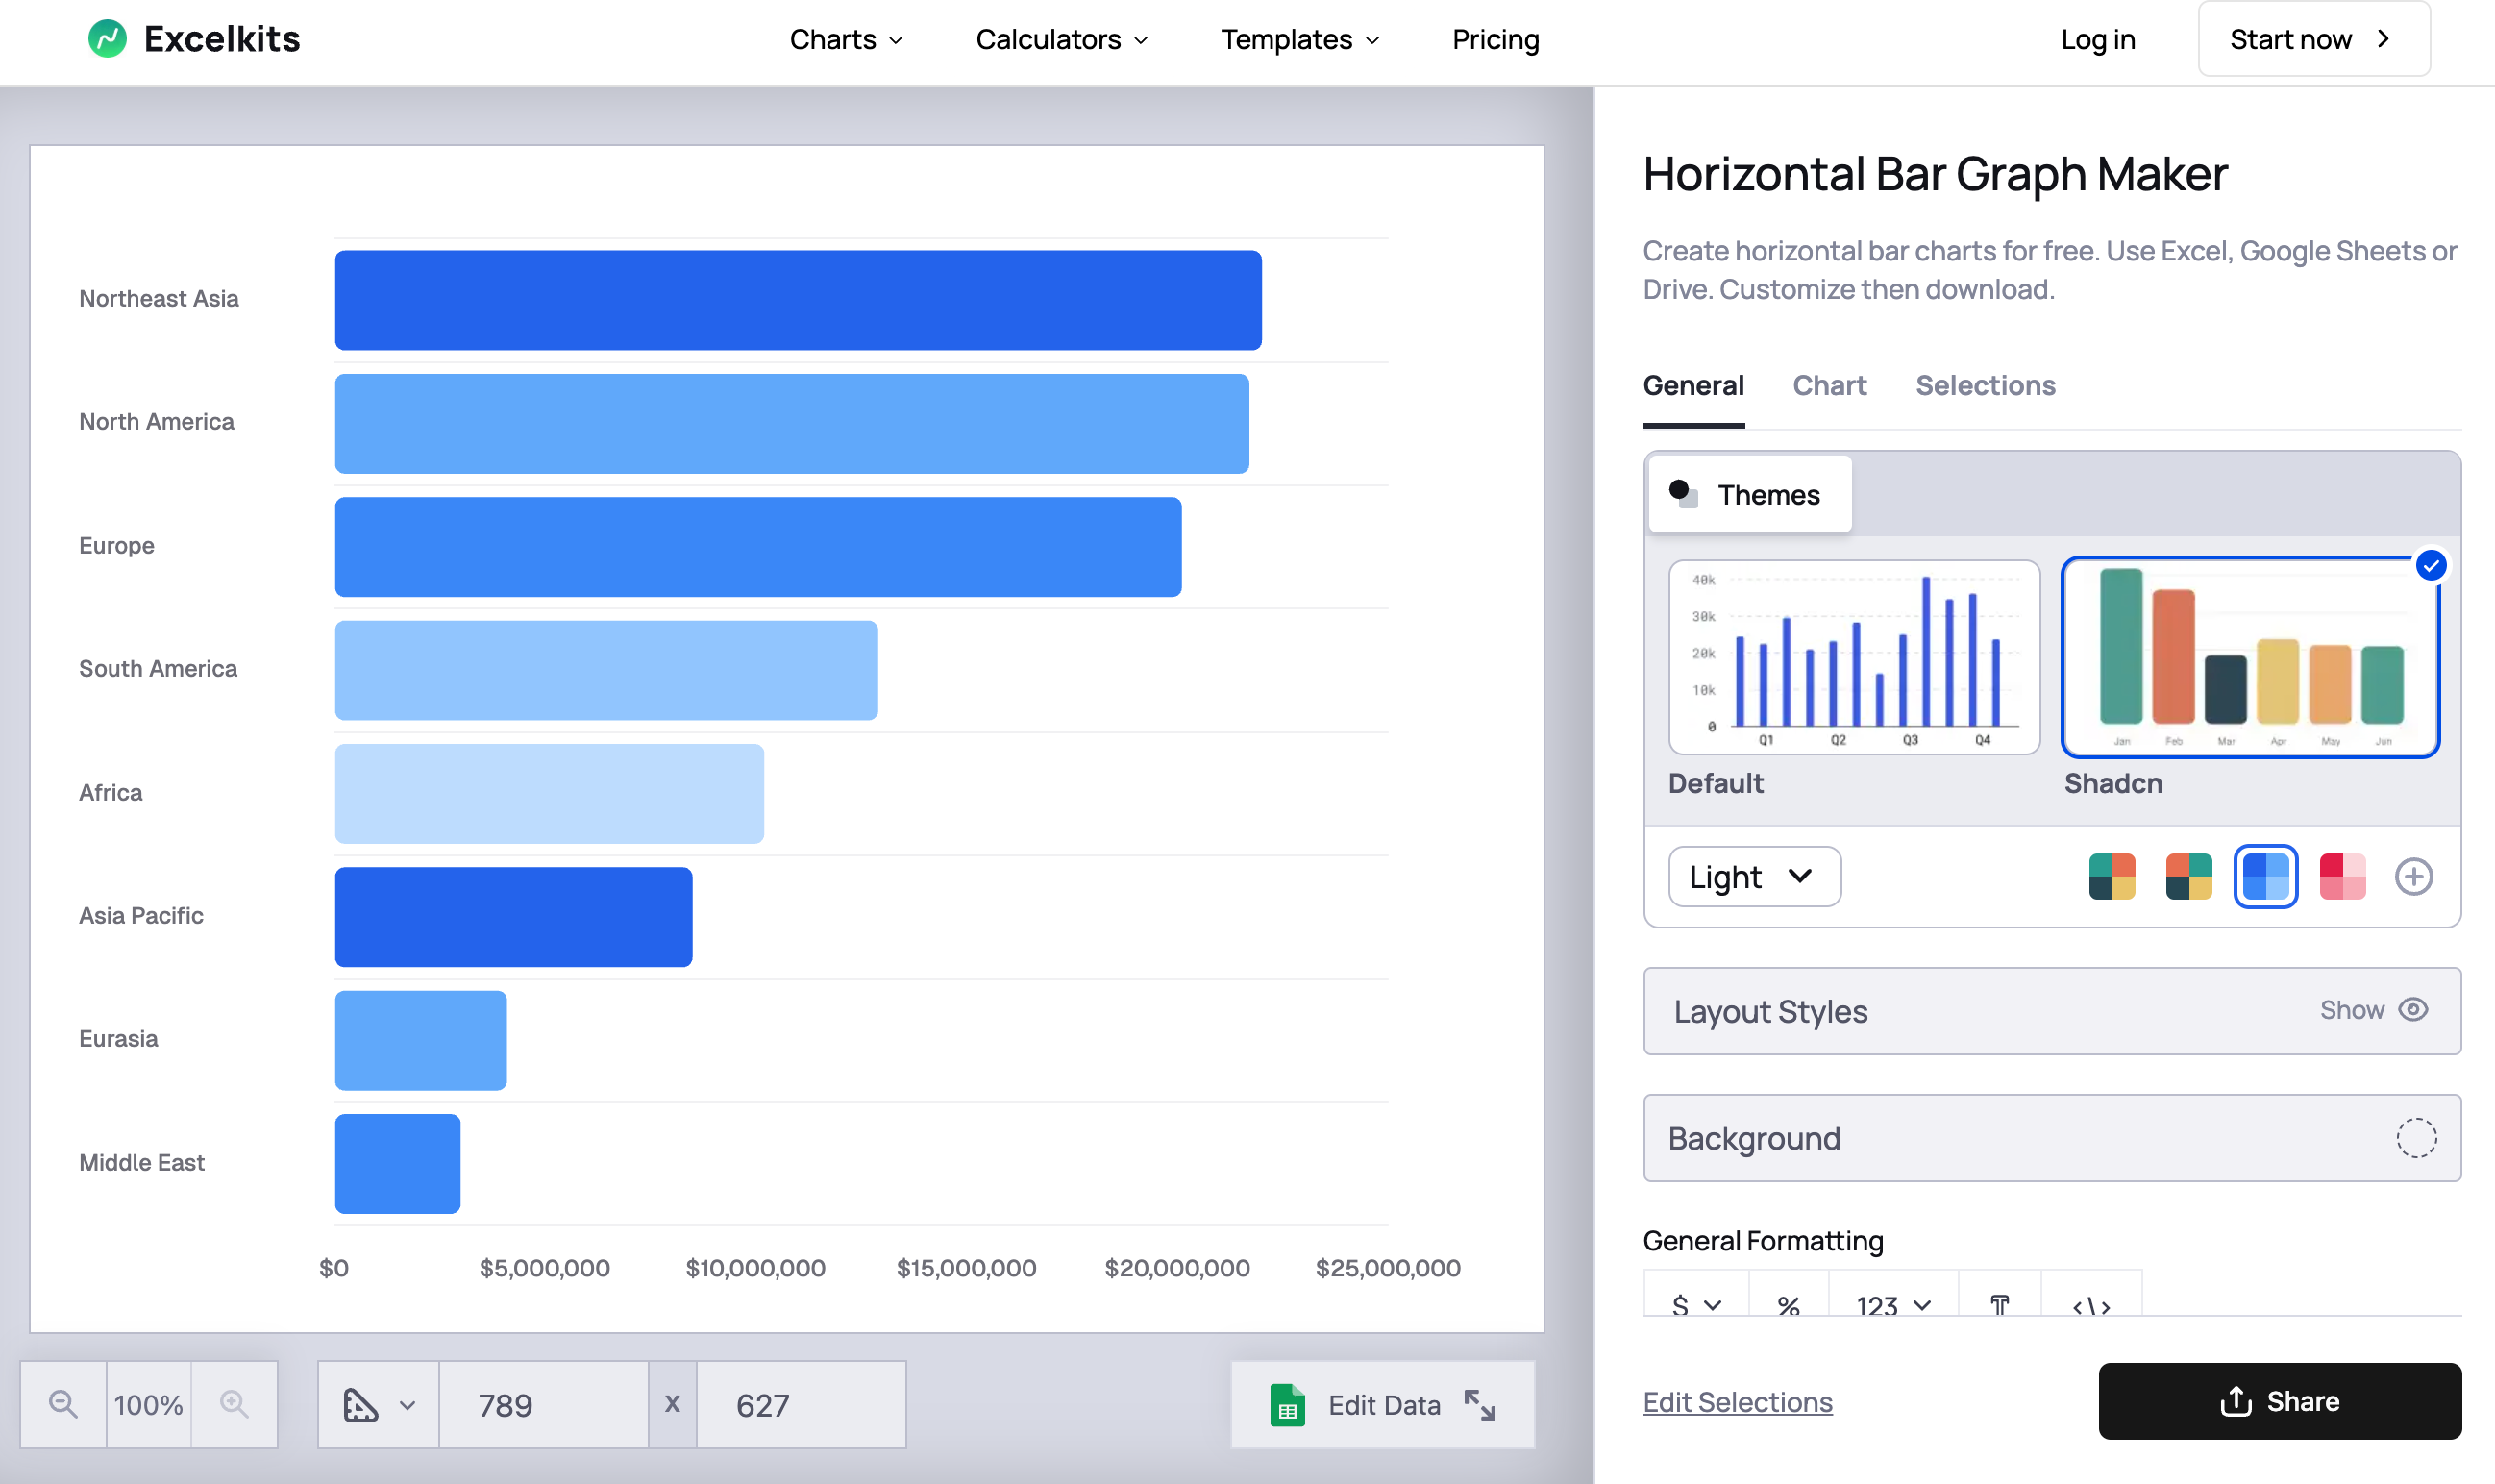The width and height of the screenshot is (2495, 1484).
Task: Open the Pricing page
Action: [x=1495, y=39]
